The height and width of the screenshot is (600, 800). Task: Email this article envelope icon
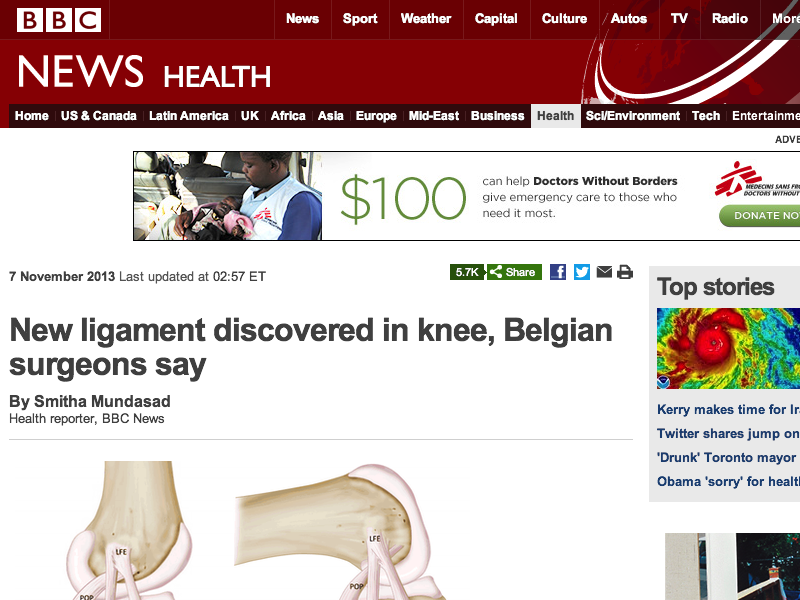tap(604, 272)
